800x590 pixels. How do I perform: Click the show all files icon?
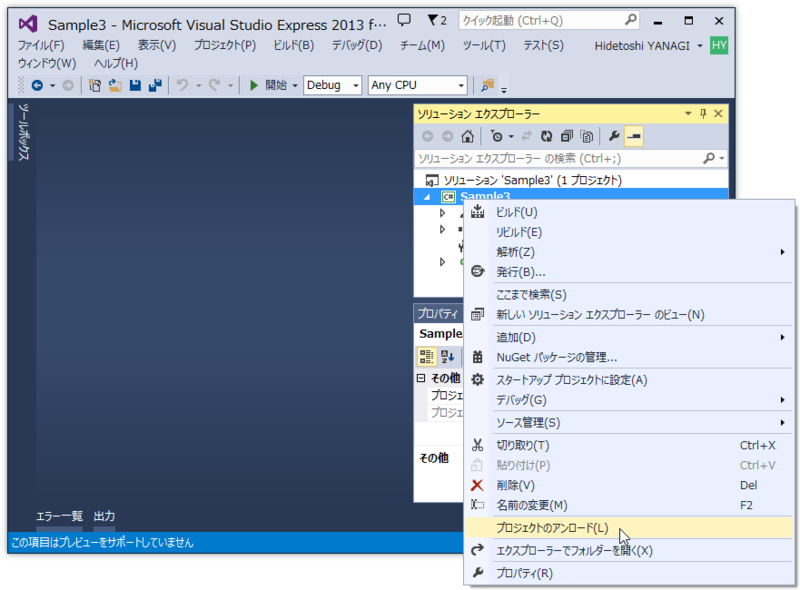point(587,136)
